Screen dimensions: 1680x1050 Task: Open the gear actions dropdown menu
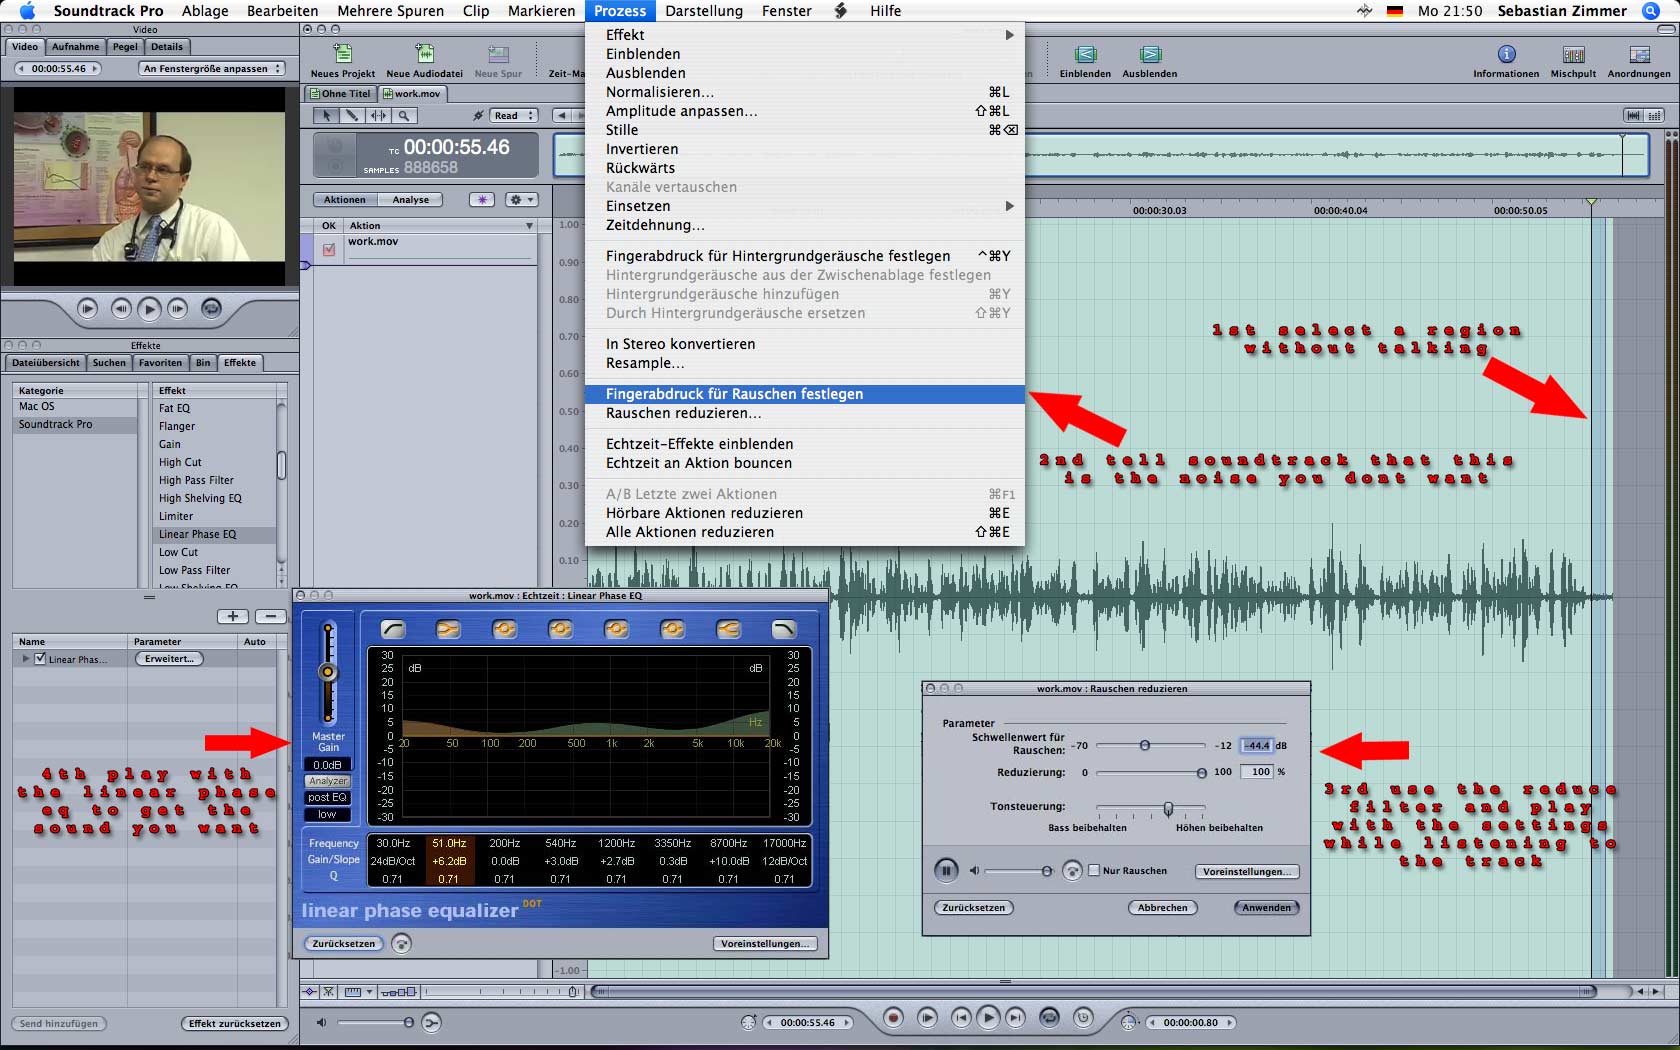point(522,200)
